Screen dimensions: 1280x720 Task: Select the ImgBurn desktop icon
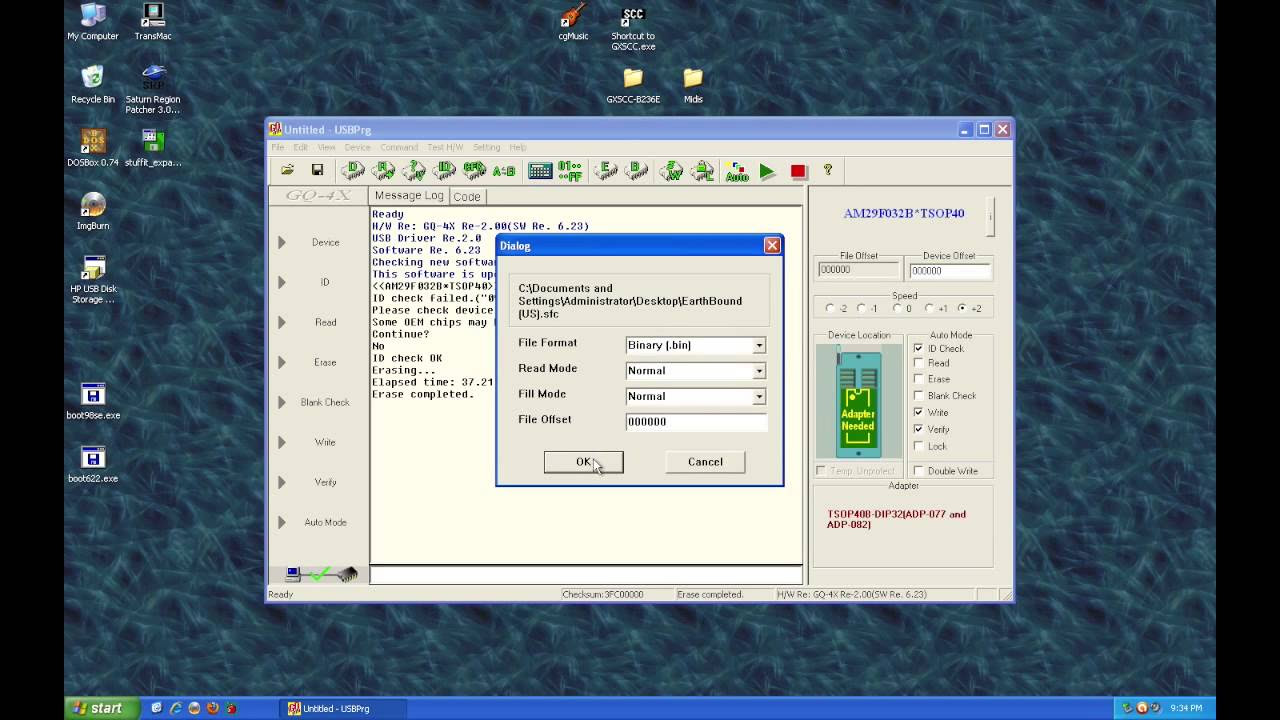point(93,211)
